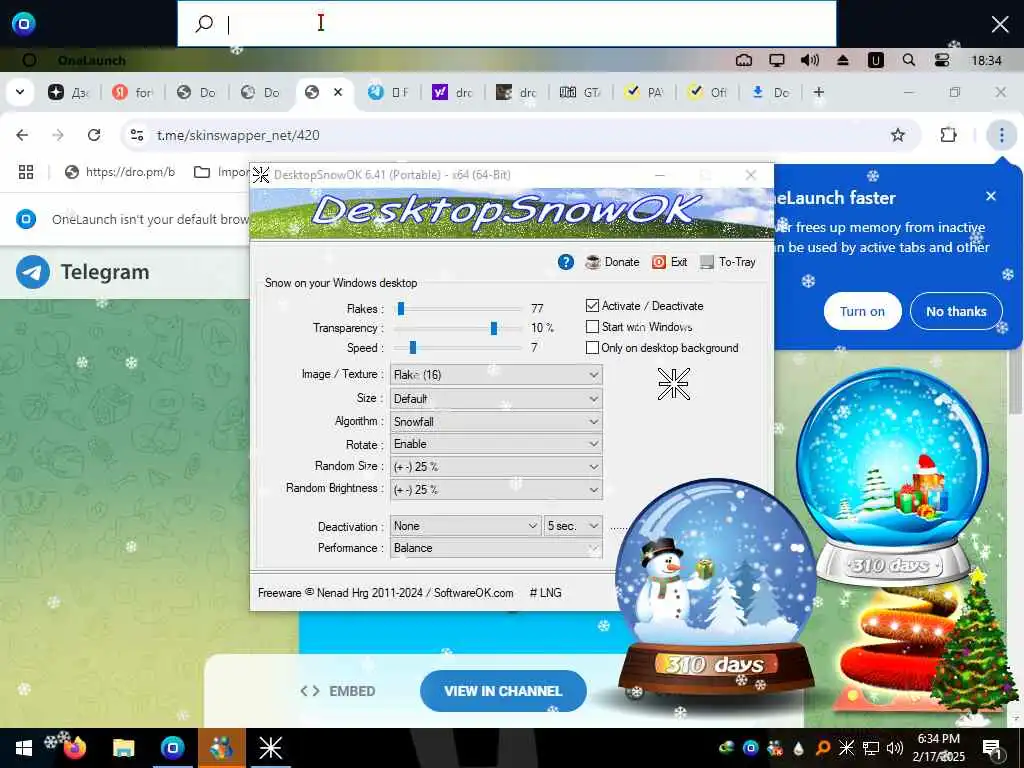Open the browser three-dot menu
1024x768 pixels.
[1001, 135]
